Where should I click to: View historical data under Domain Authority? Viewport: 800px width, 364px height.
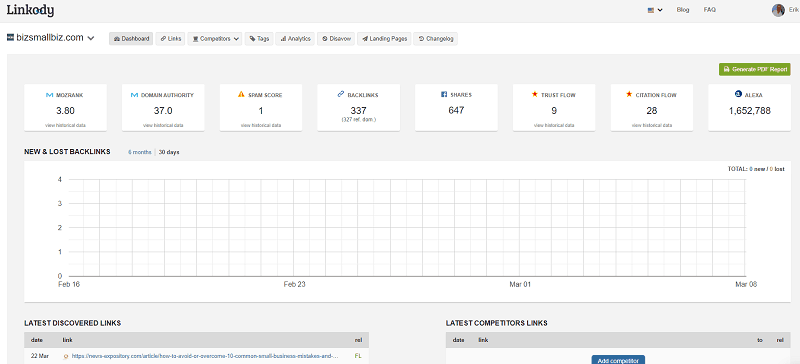pyautogui.click(x=163, y=125)
